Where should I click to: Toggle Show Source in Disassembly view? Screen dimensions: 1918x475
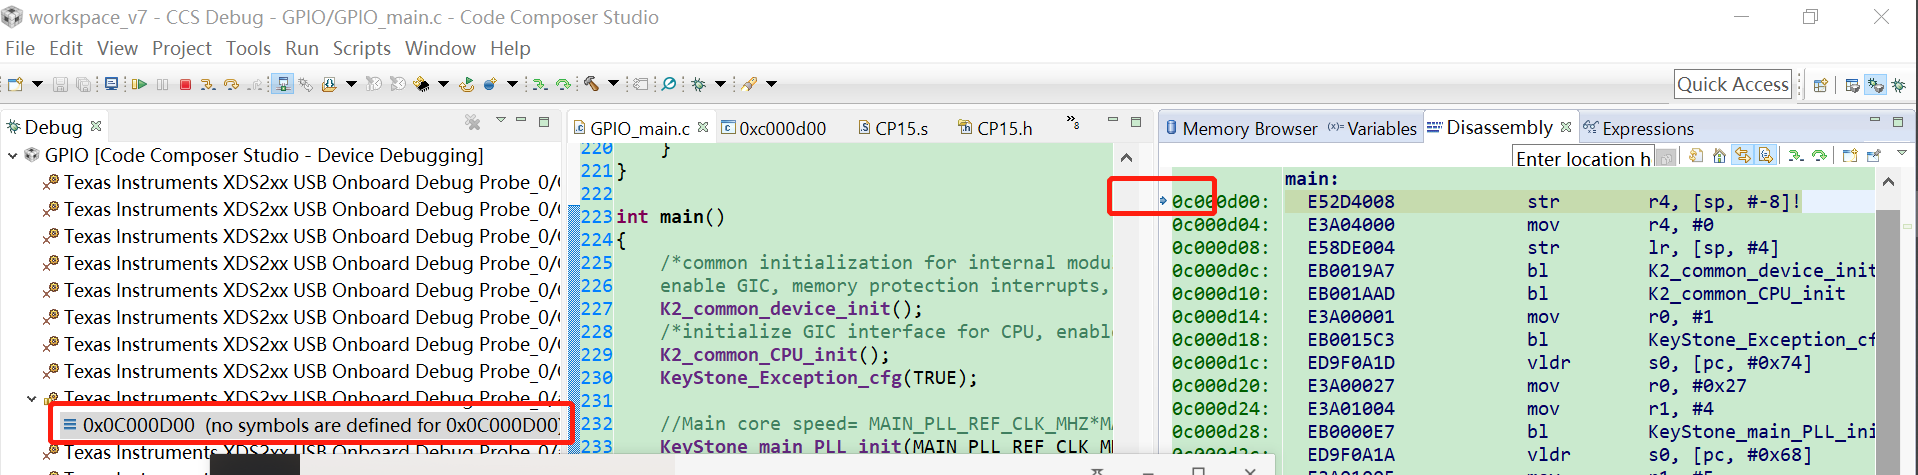click(x=1765, y=155)
